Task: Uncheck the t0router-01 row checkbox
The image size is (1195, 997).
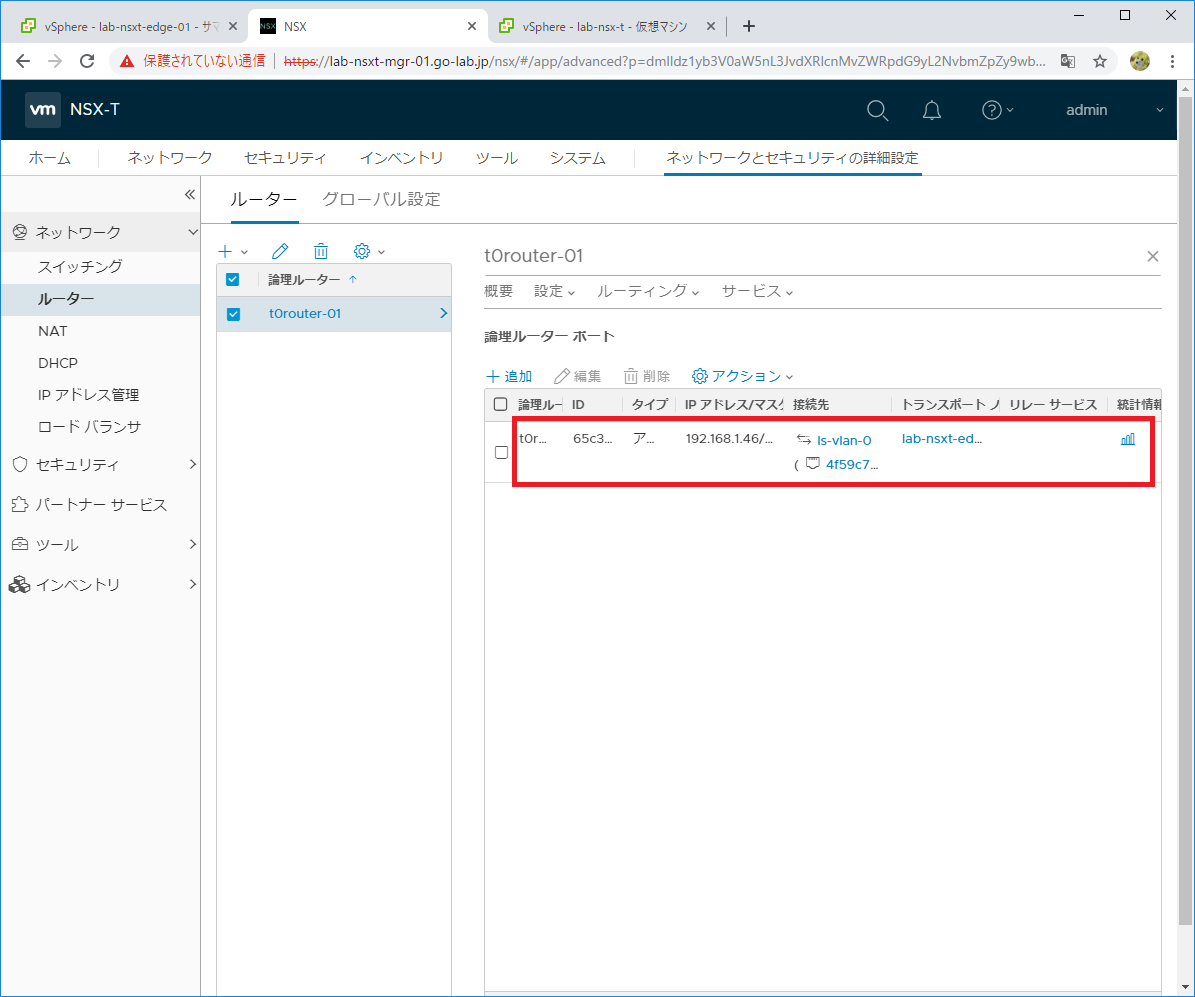Action: click(x=233, y=314)
